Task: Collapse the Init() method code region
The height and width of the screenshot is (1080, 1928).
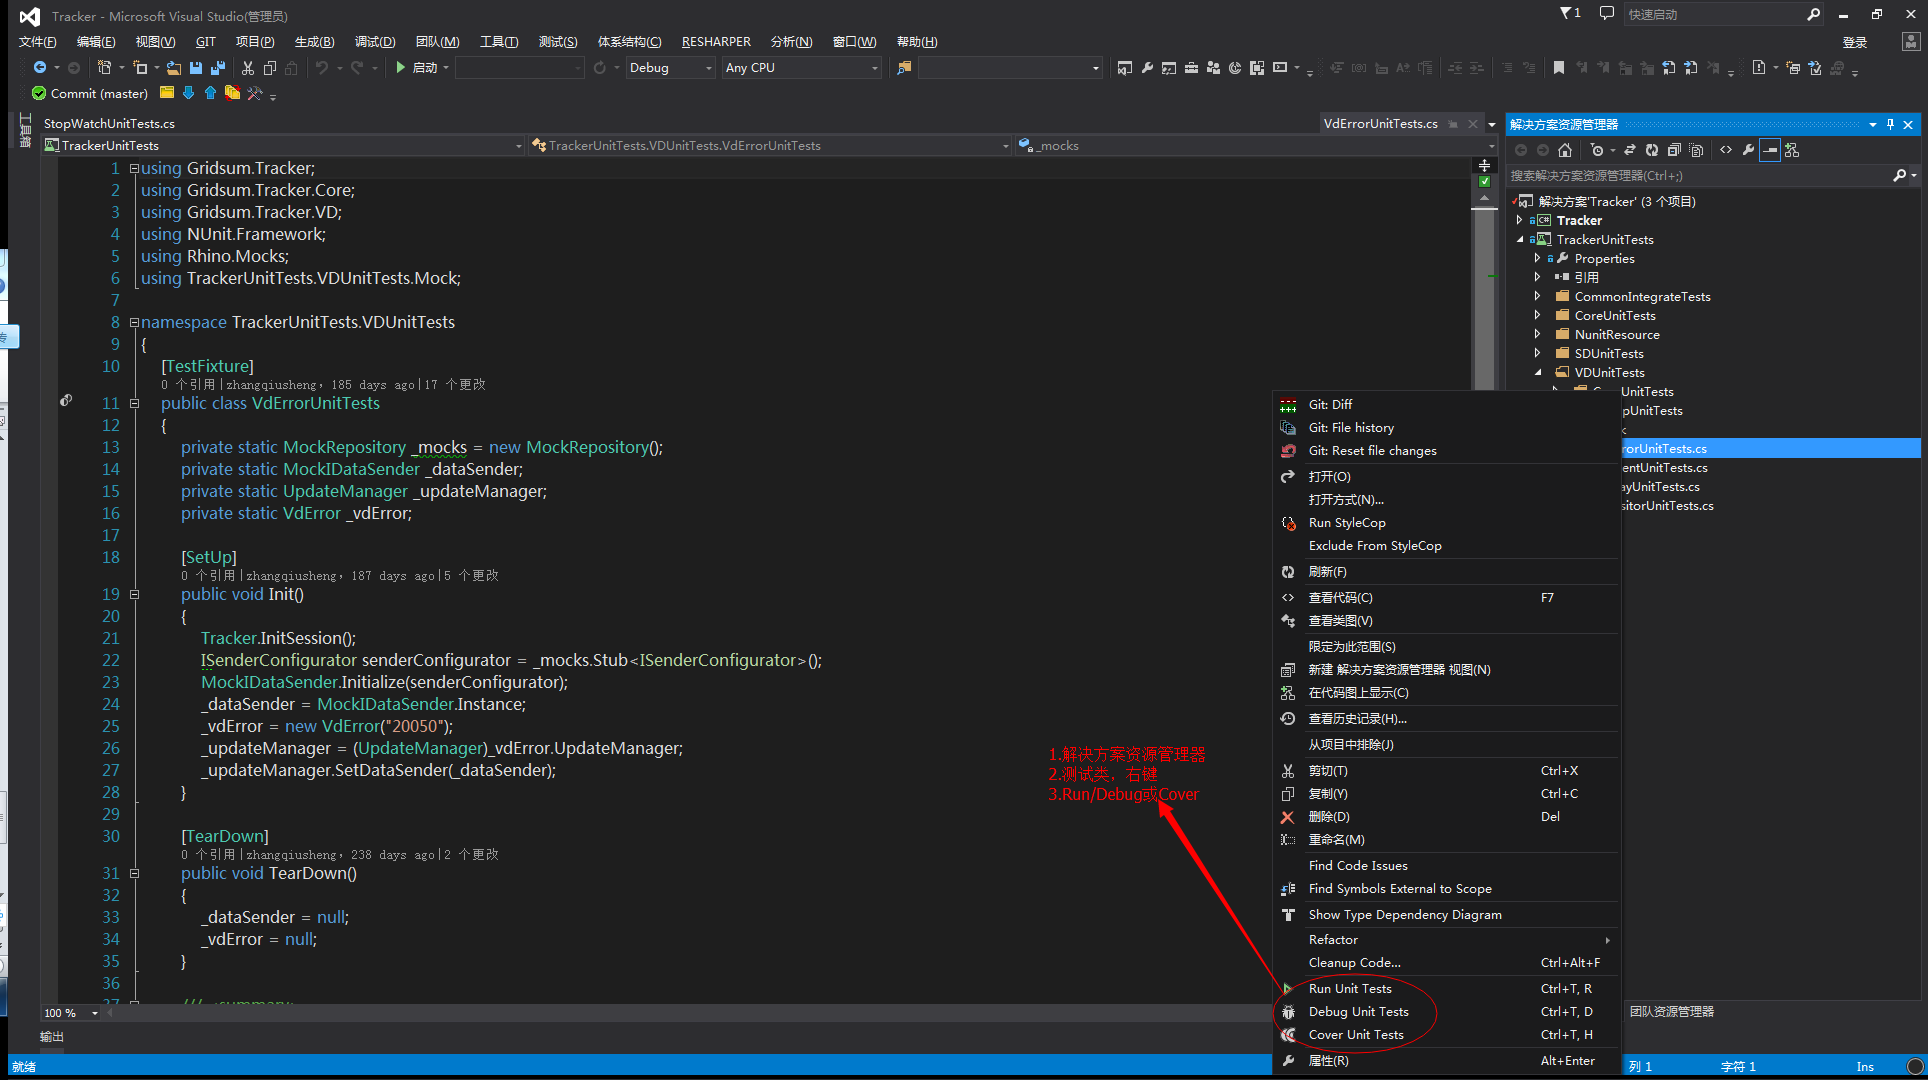Action: click(x=134, y=594)
